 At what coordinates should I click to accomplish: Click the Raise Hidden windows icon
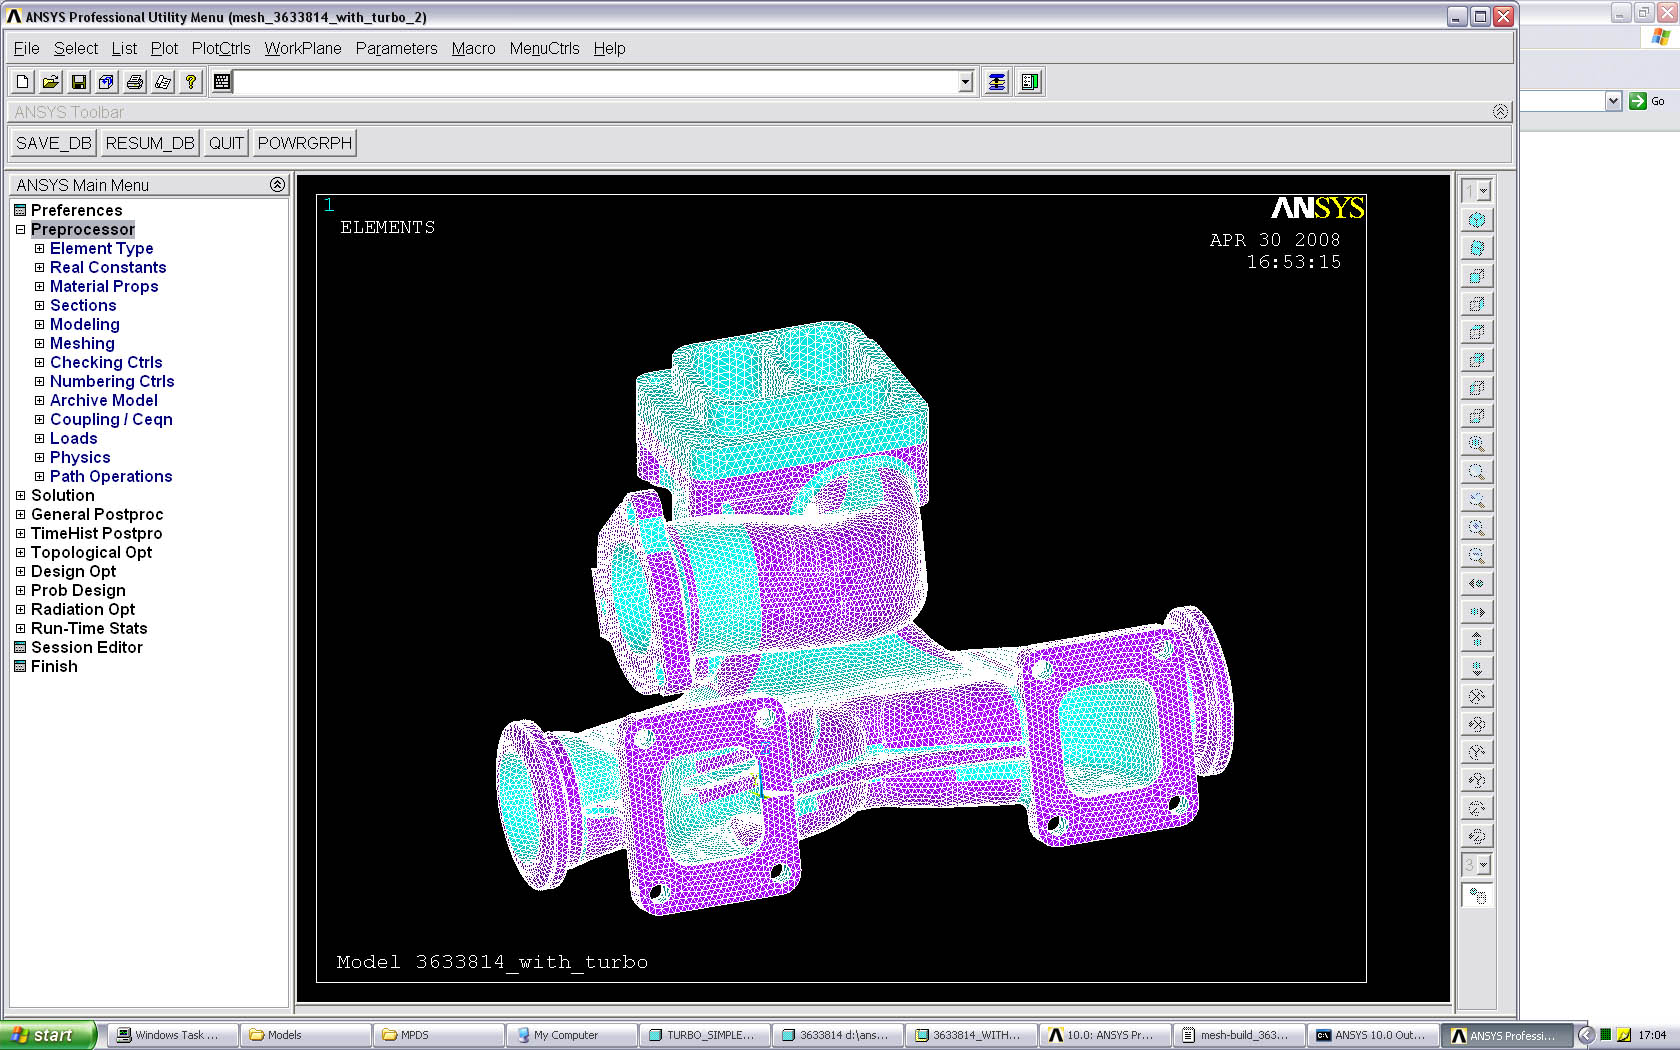click(x=997, y=82)
